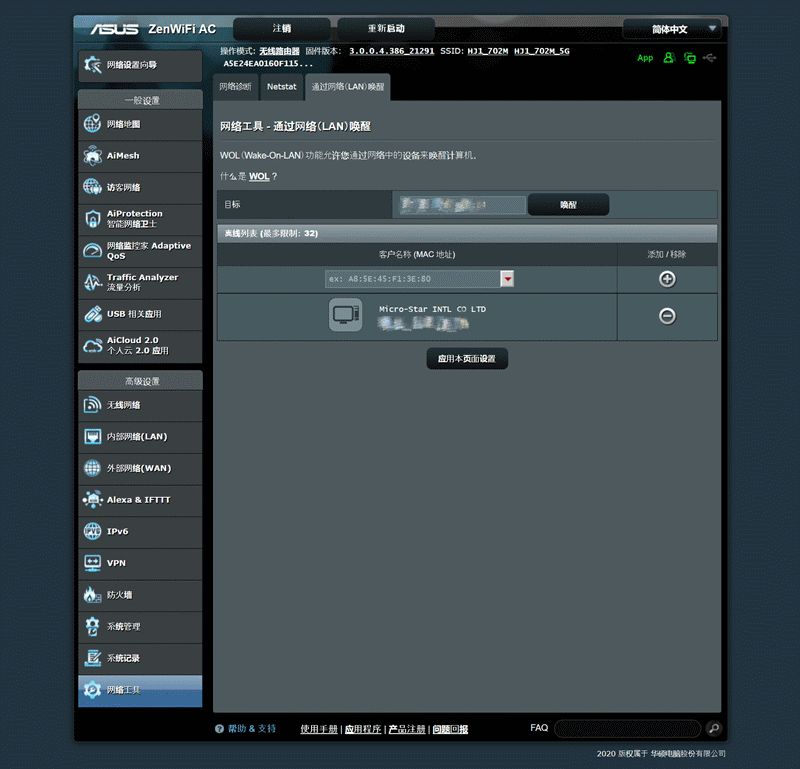Expand the MAC address client list dropdown arrow
The image size is (800, 769).
[507, 279]
